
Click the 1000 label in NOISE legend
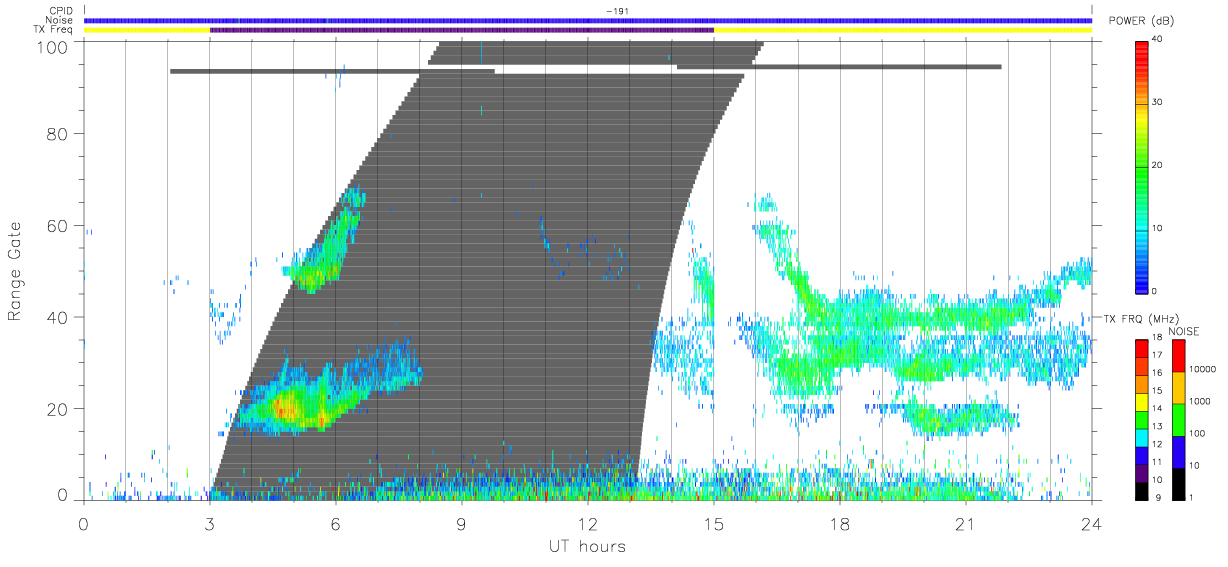tap(1200, 401)
